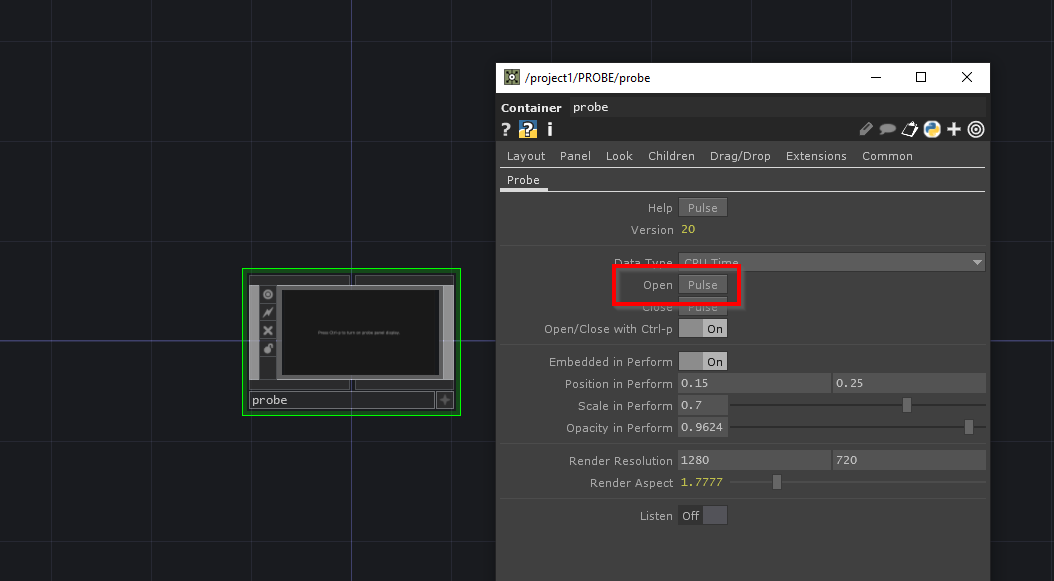
Task: Close the /project1/PROBE/probe window
Action: click(x=967, y=77)
